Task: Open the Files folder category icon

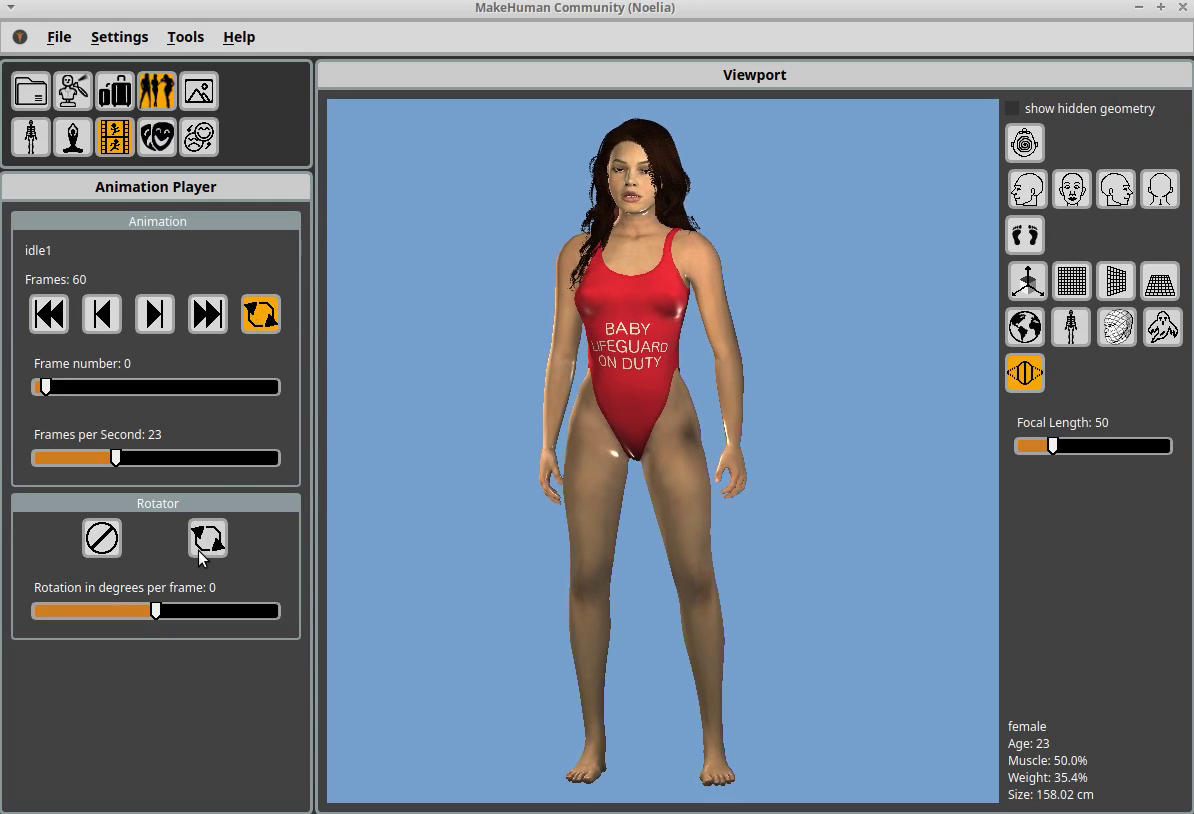Action: 31,91
